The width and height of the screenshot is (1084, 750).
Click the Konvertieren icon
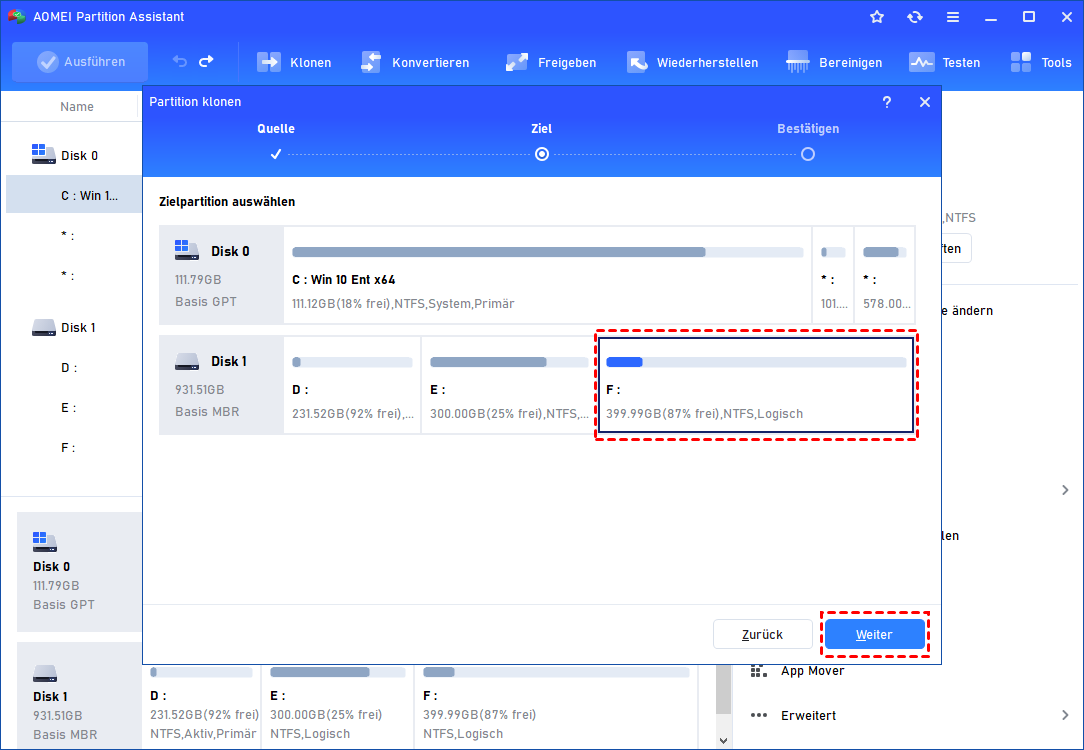tap(371, 62)
